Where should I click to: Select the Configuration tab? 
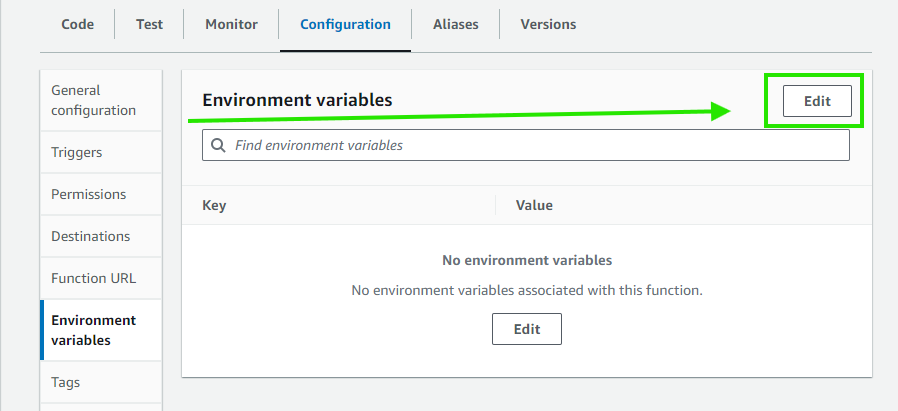345,24
